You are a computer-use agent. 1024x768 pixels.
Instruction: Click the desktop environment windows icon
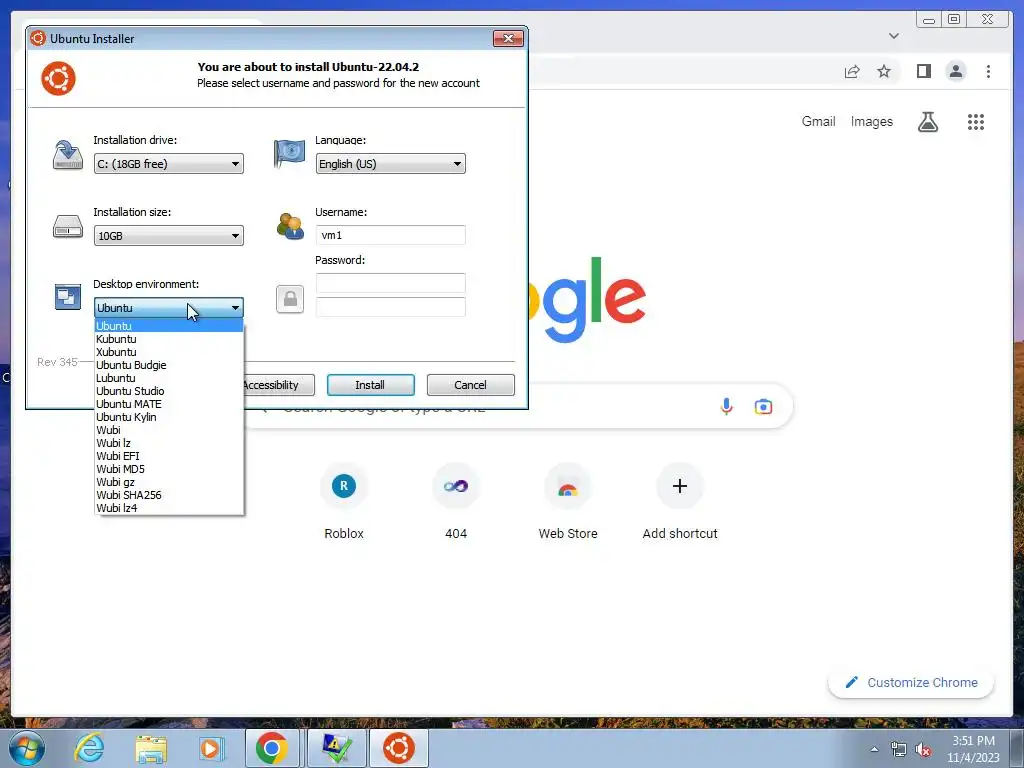click(x=67, y=297)
